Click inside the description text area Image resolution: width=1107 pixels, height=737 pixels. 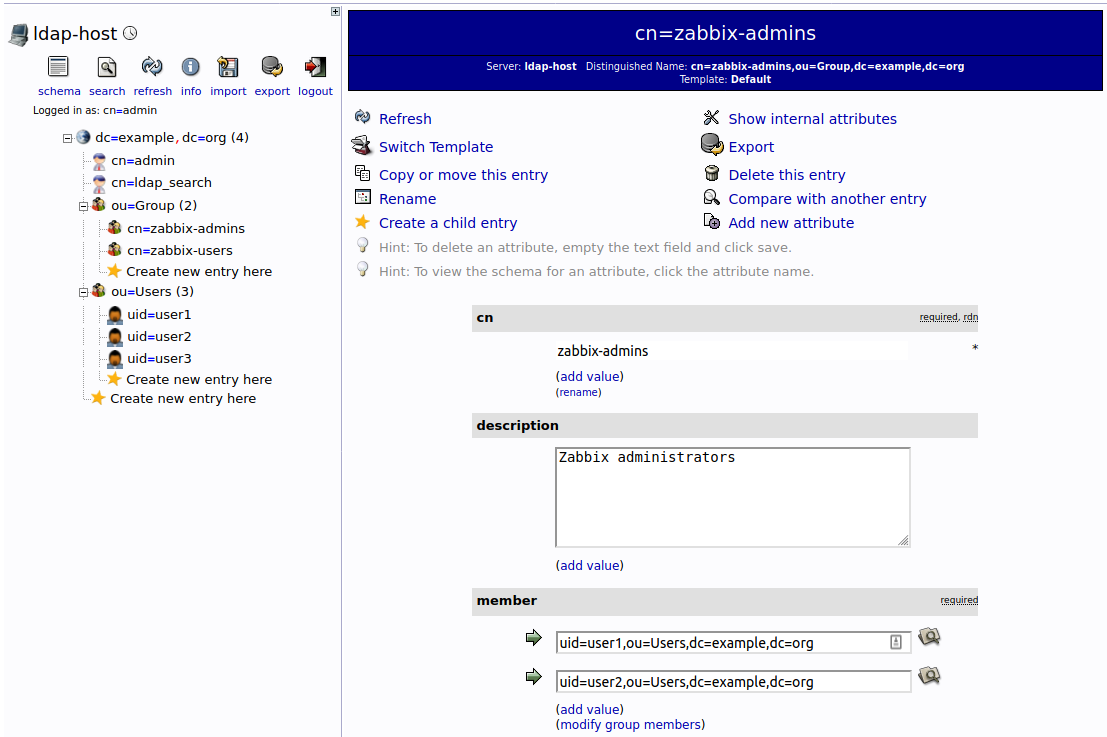point(732,497)
